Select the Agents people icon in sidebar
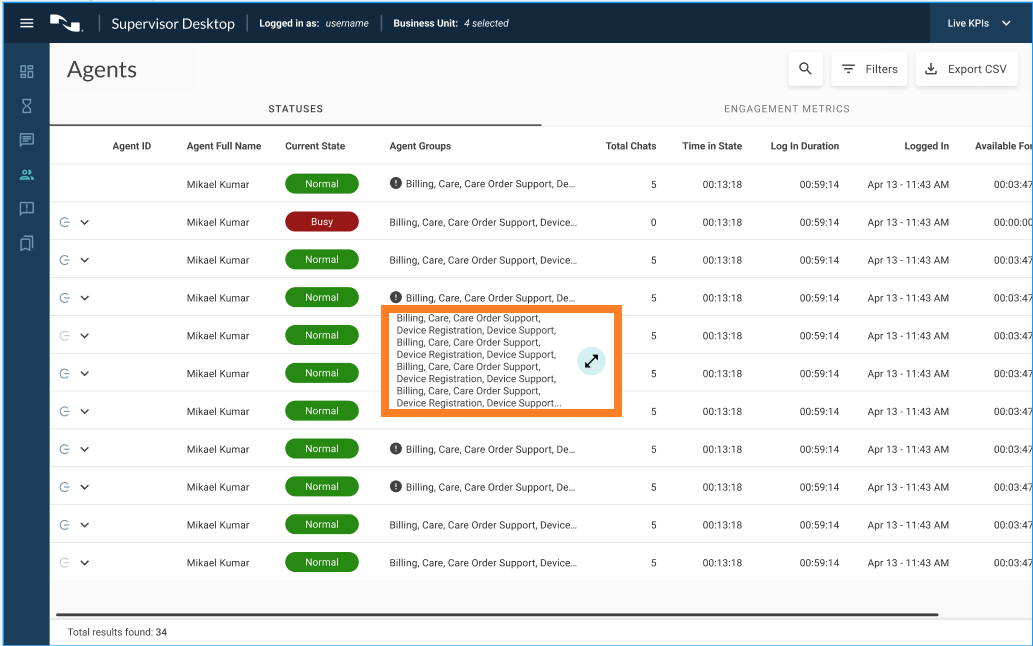Image resolution: width=1033 pixels, height=646 pixels. 27,174
